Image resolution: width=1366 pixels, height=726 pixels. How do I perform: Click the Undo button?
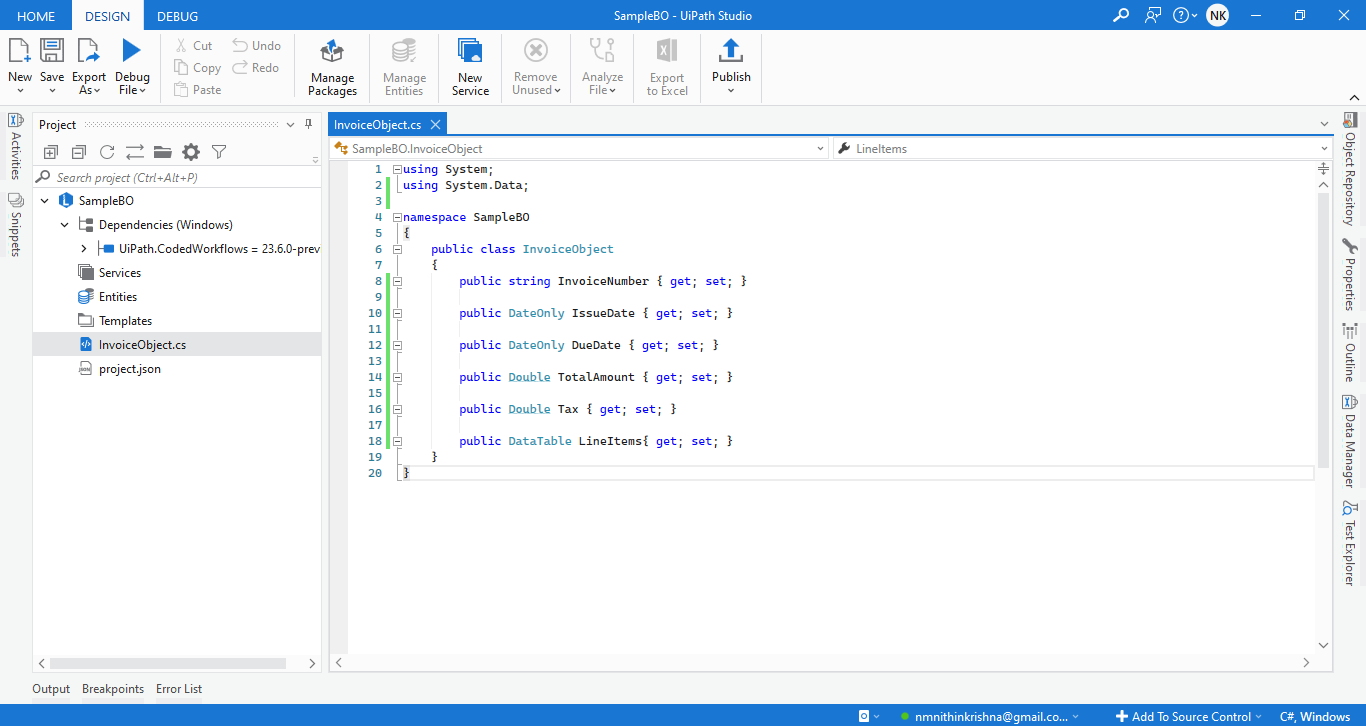point(257,46)
